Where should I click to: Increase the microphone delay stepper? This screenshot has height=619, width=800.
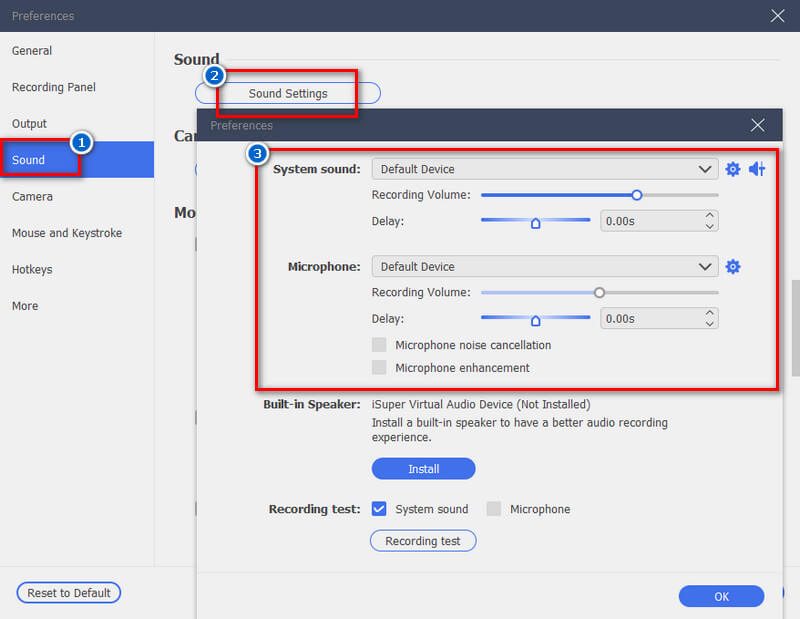[709, 312]
